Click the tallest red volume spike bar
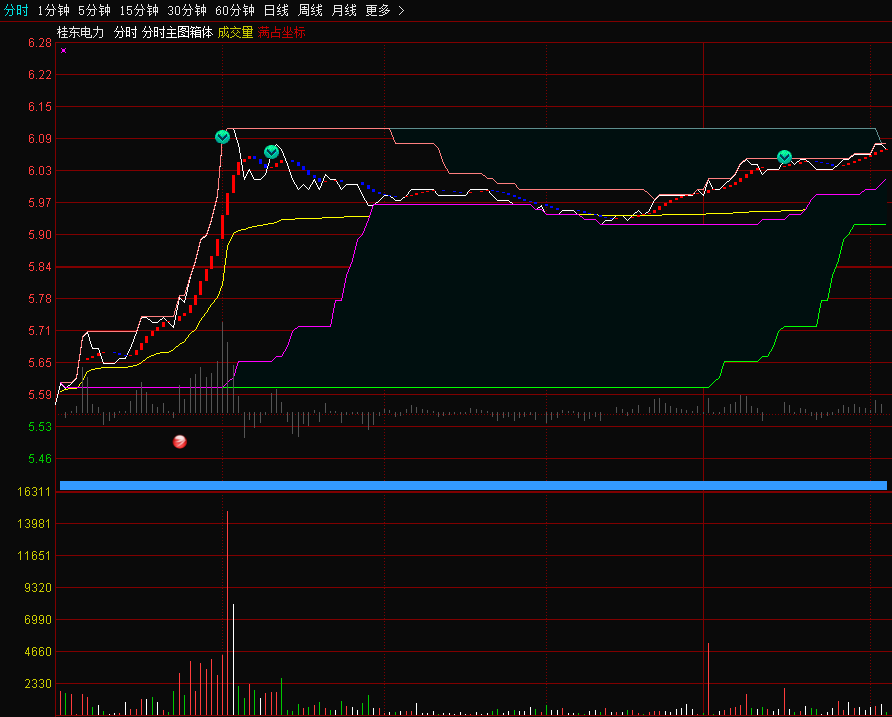The width and height of the screenshot is (892, 717). coord(228,613)
